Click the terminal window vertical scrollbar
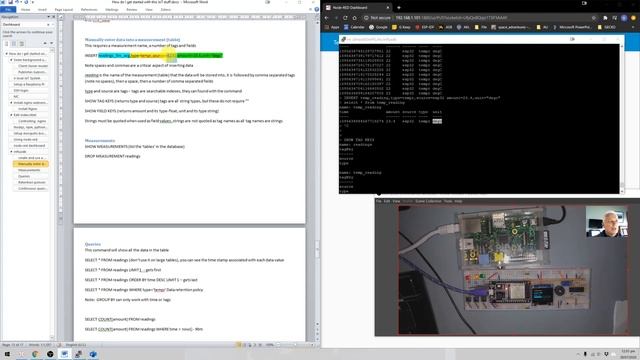 click(x=622, y=118)
